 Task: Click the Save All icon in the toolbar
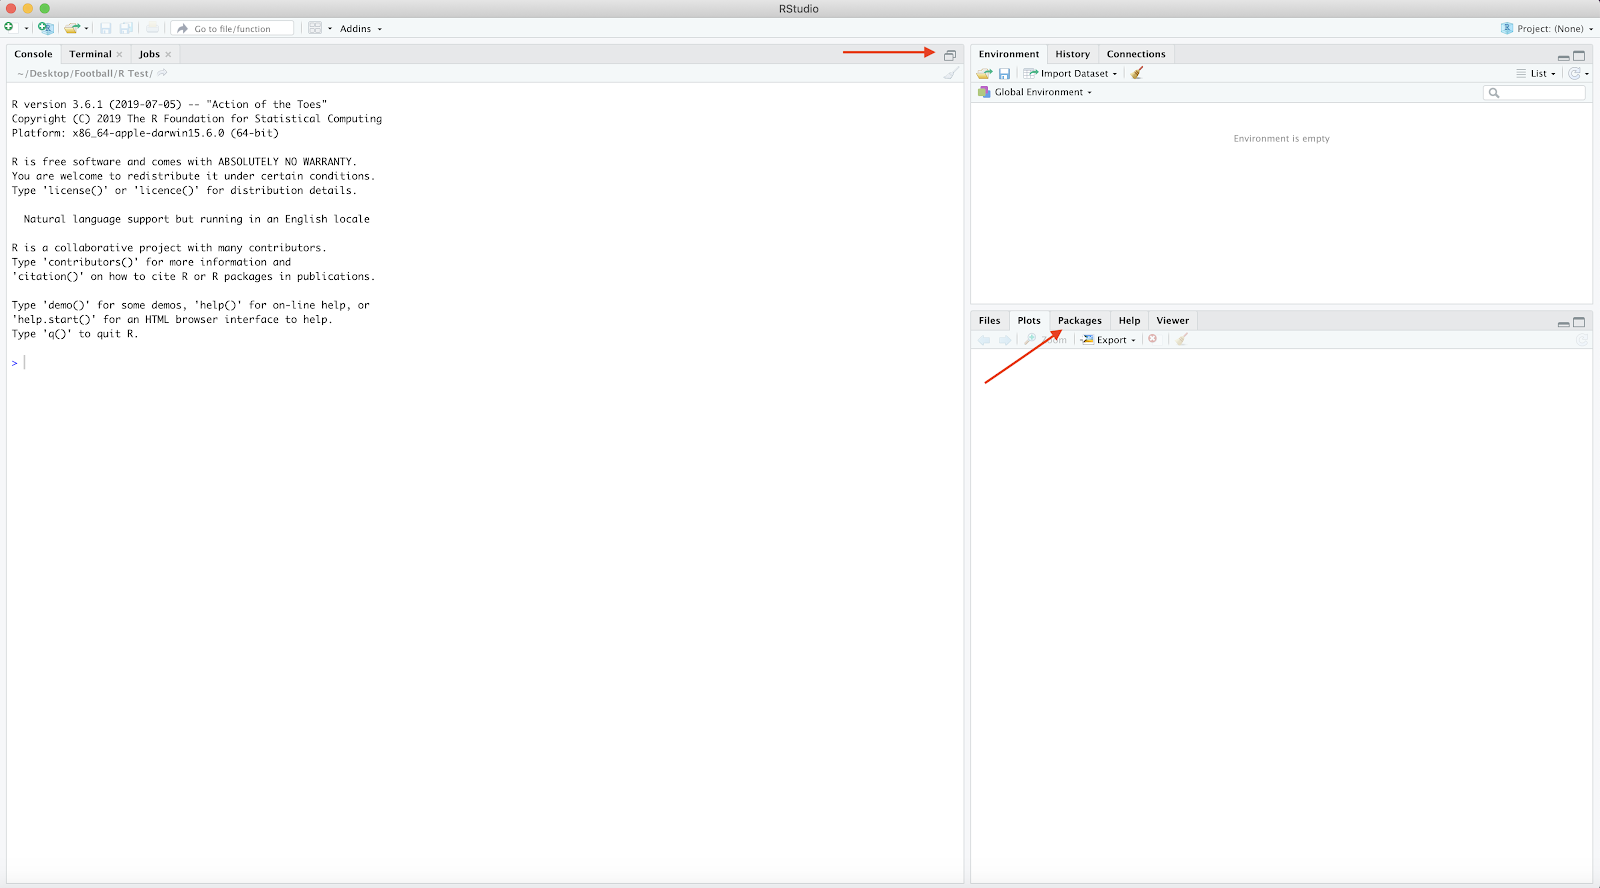(x=126, y=28)
